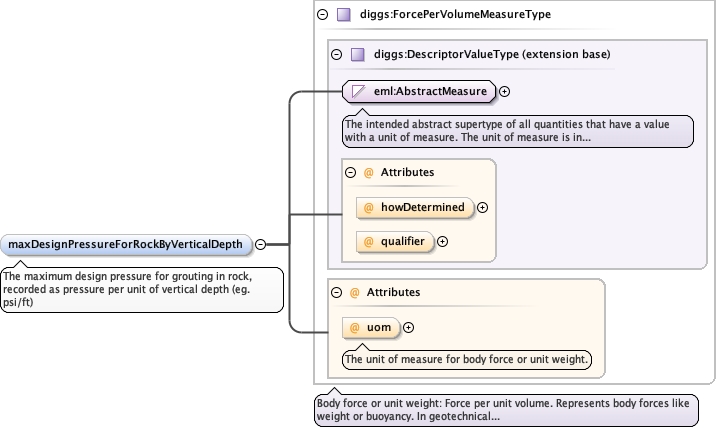The height and width of the screenshot is (430, 717).
Task: Expand the qualifier attribute details
Action: tap(442, 241)
